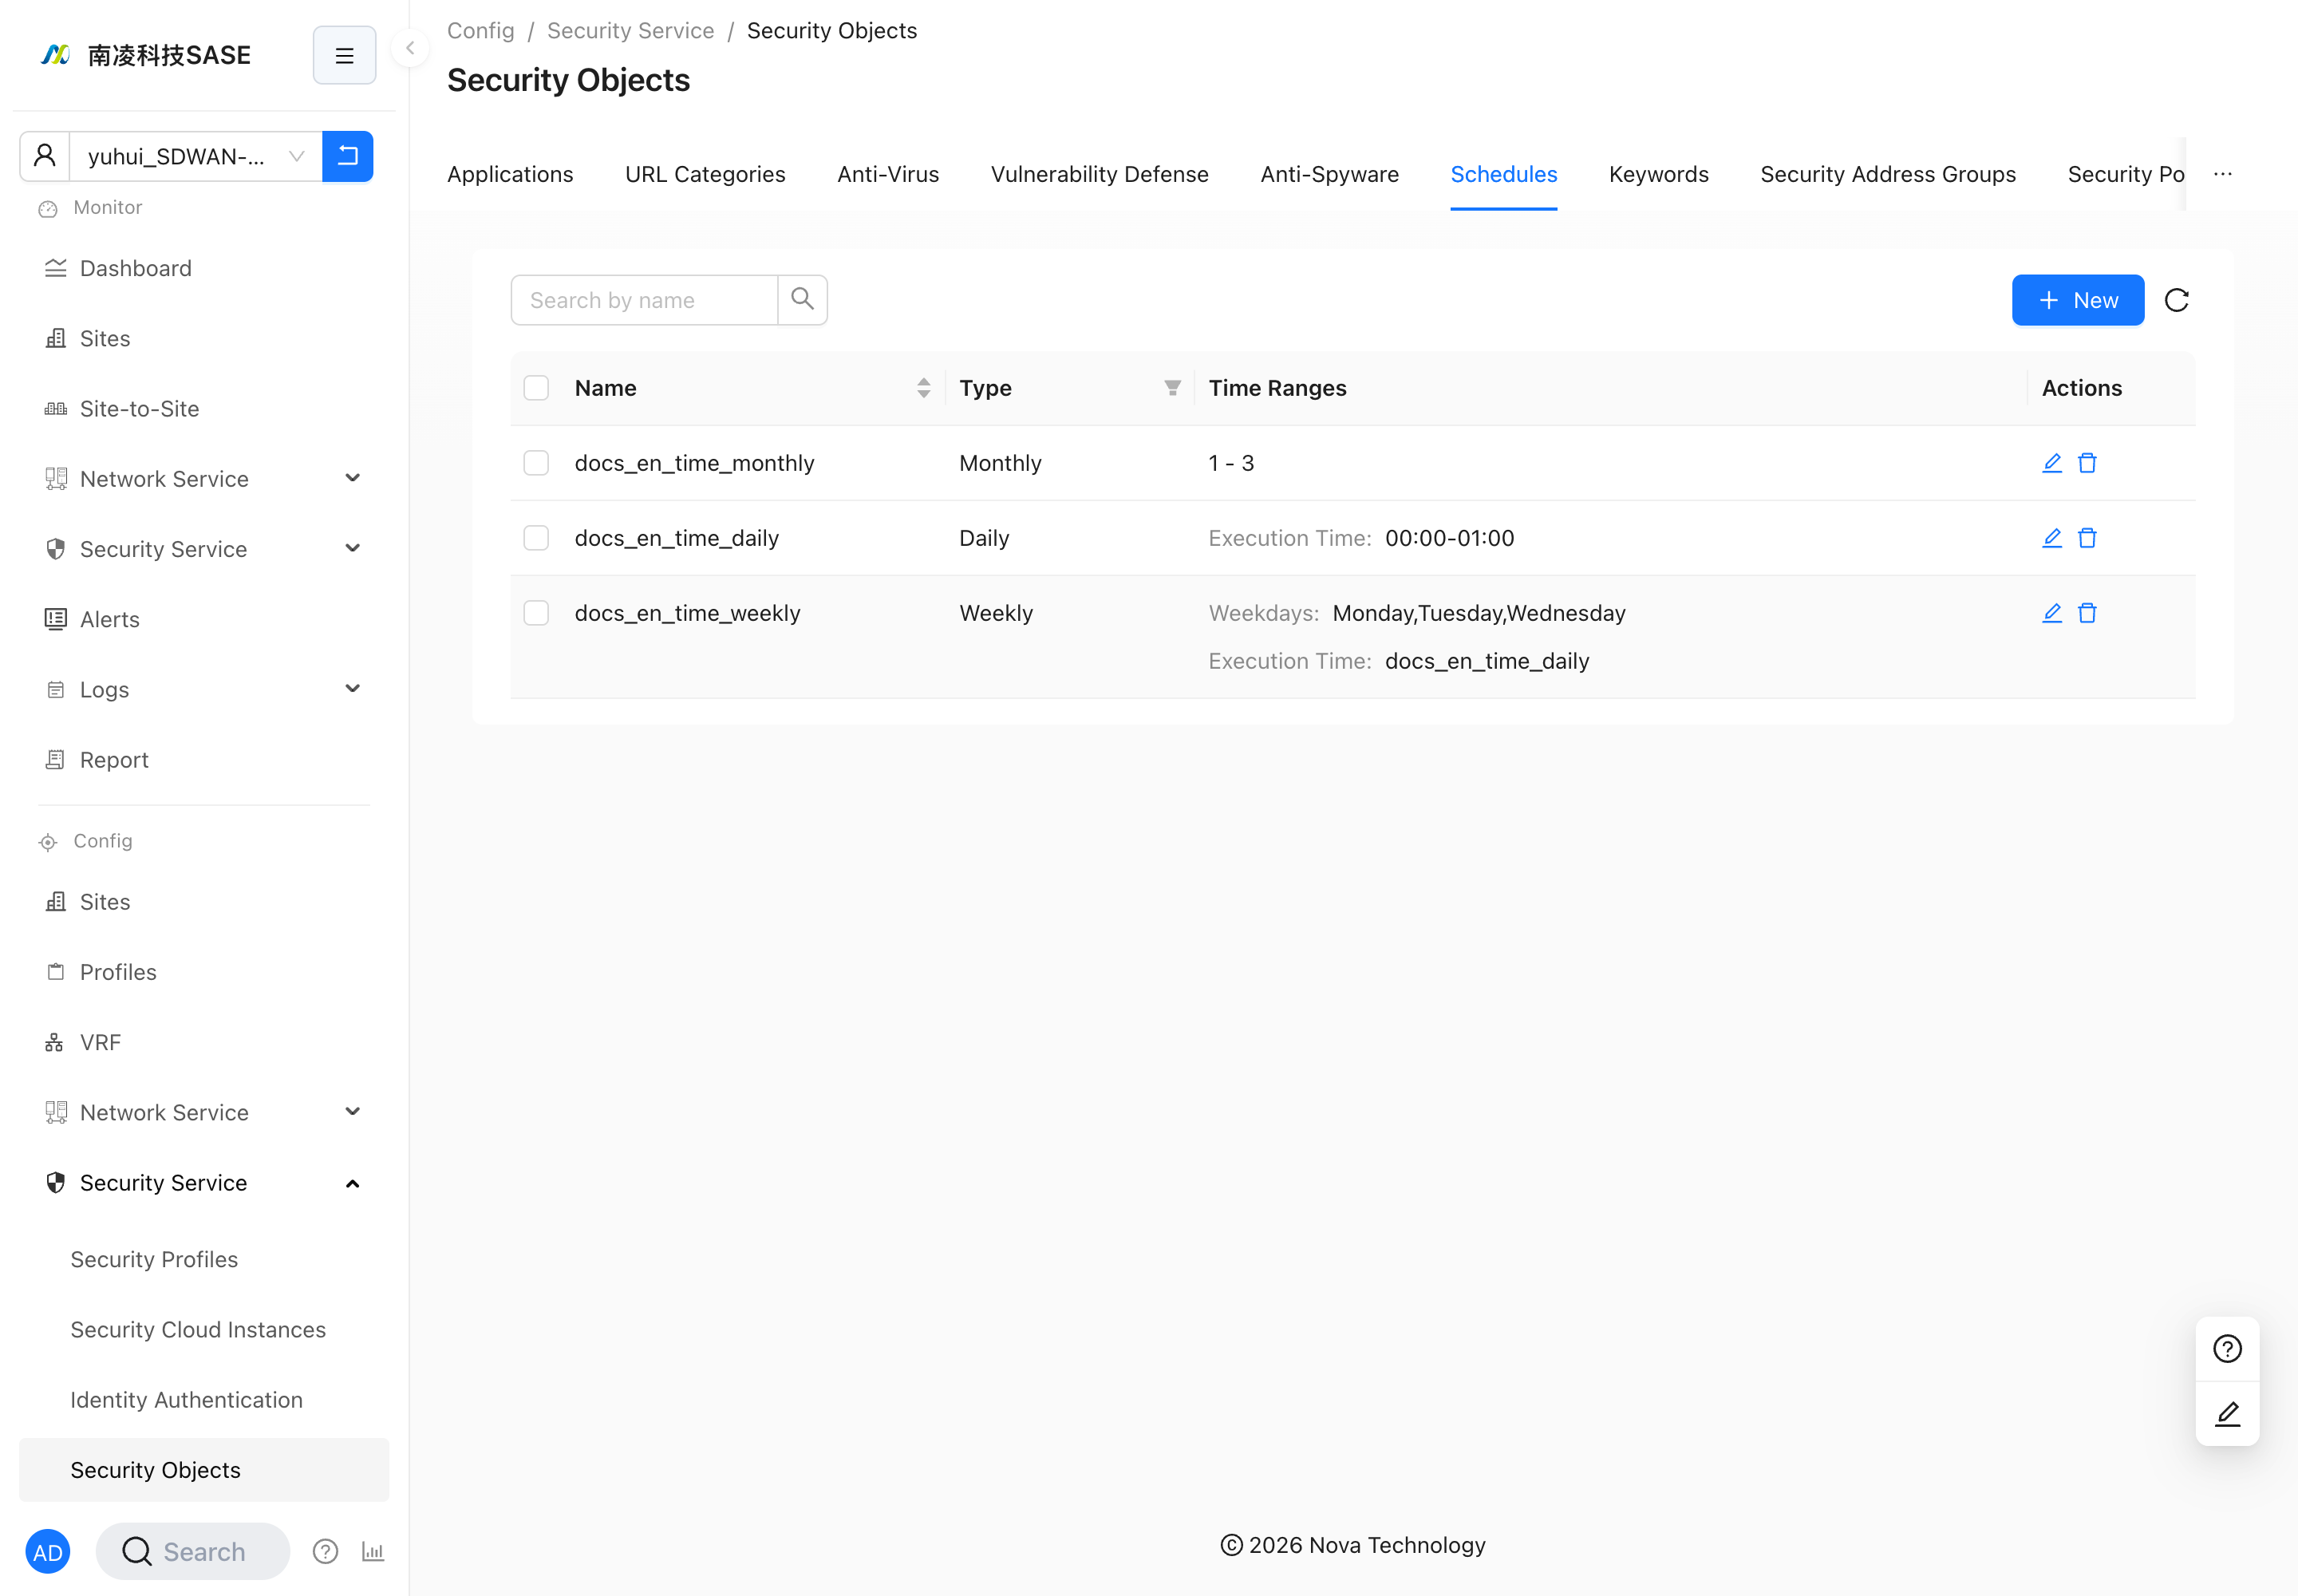Open the AD user avatar

tap(48, 1551)
